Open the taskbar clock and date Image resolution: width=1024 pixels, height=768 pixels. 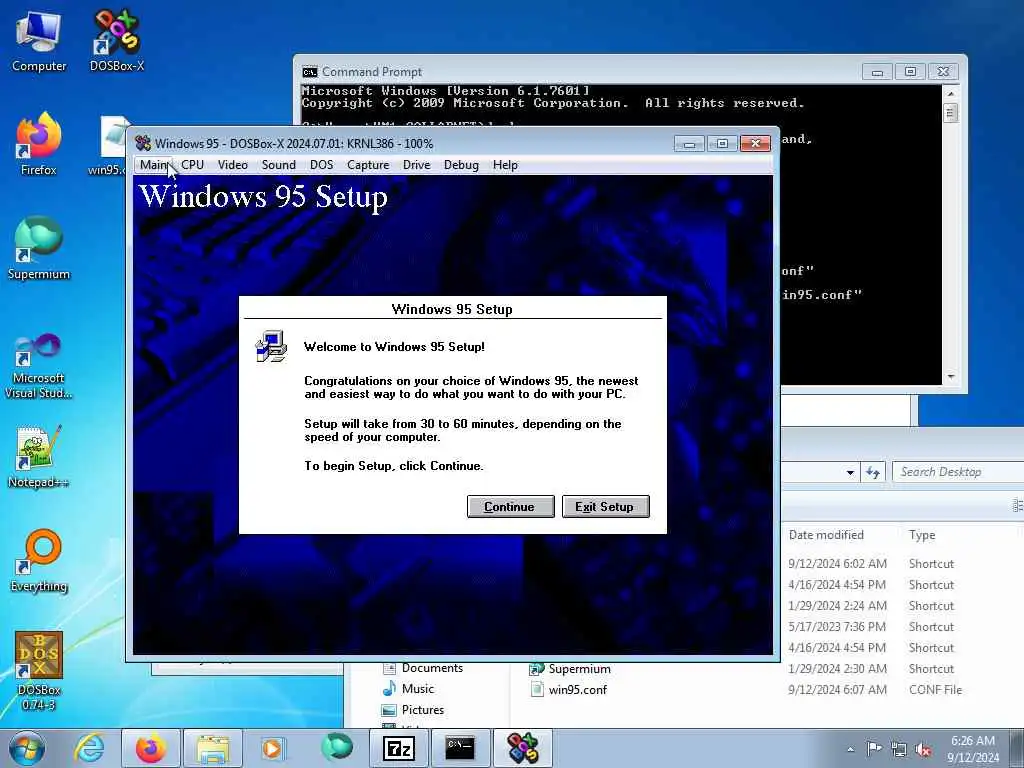[973, 749]
